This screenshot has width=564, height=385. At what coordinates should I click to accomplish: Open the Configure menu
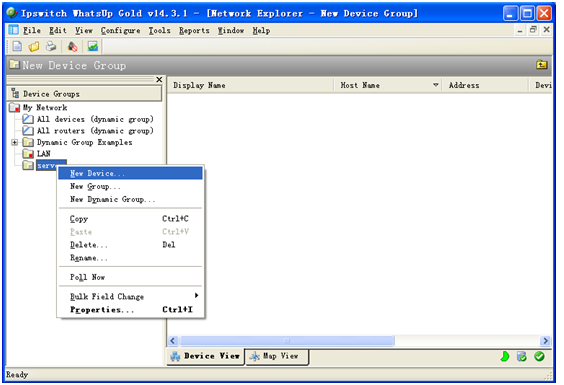pos(120,31)
